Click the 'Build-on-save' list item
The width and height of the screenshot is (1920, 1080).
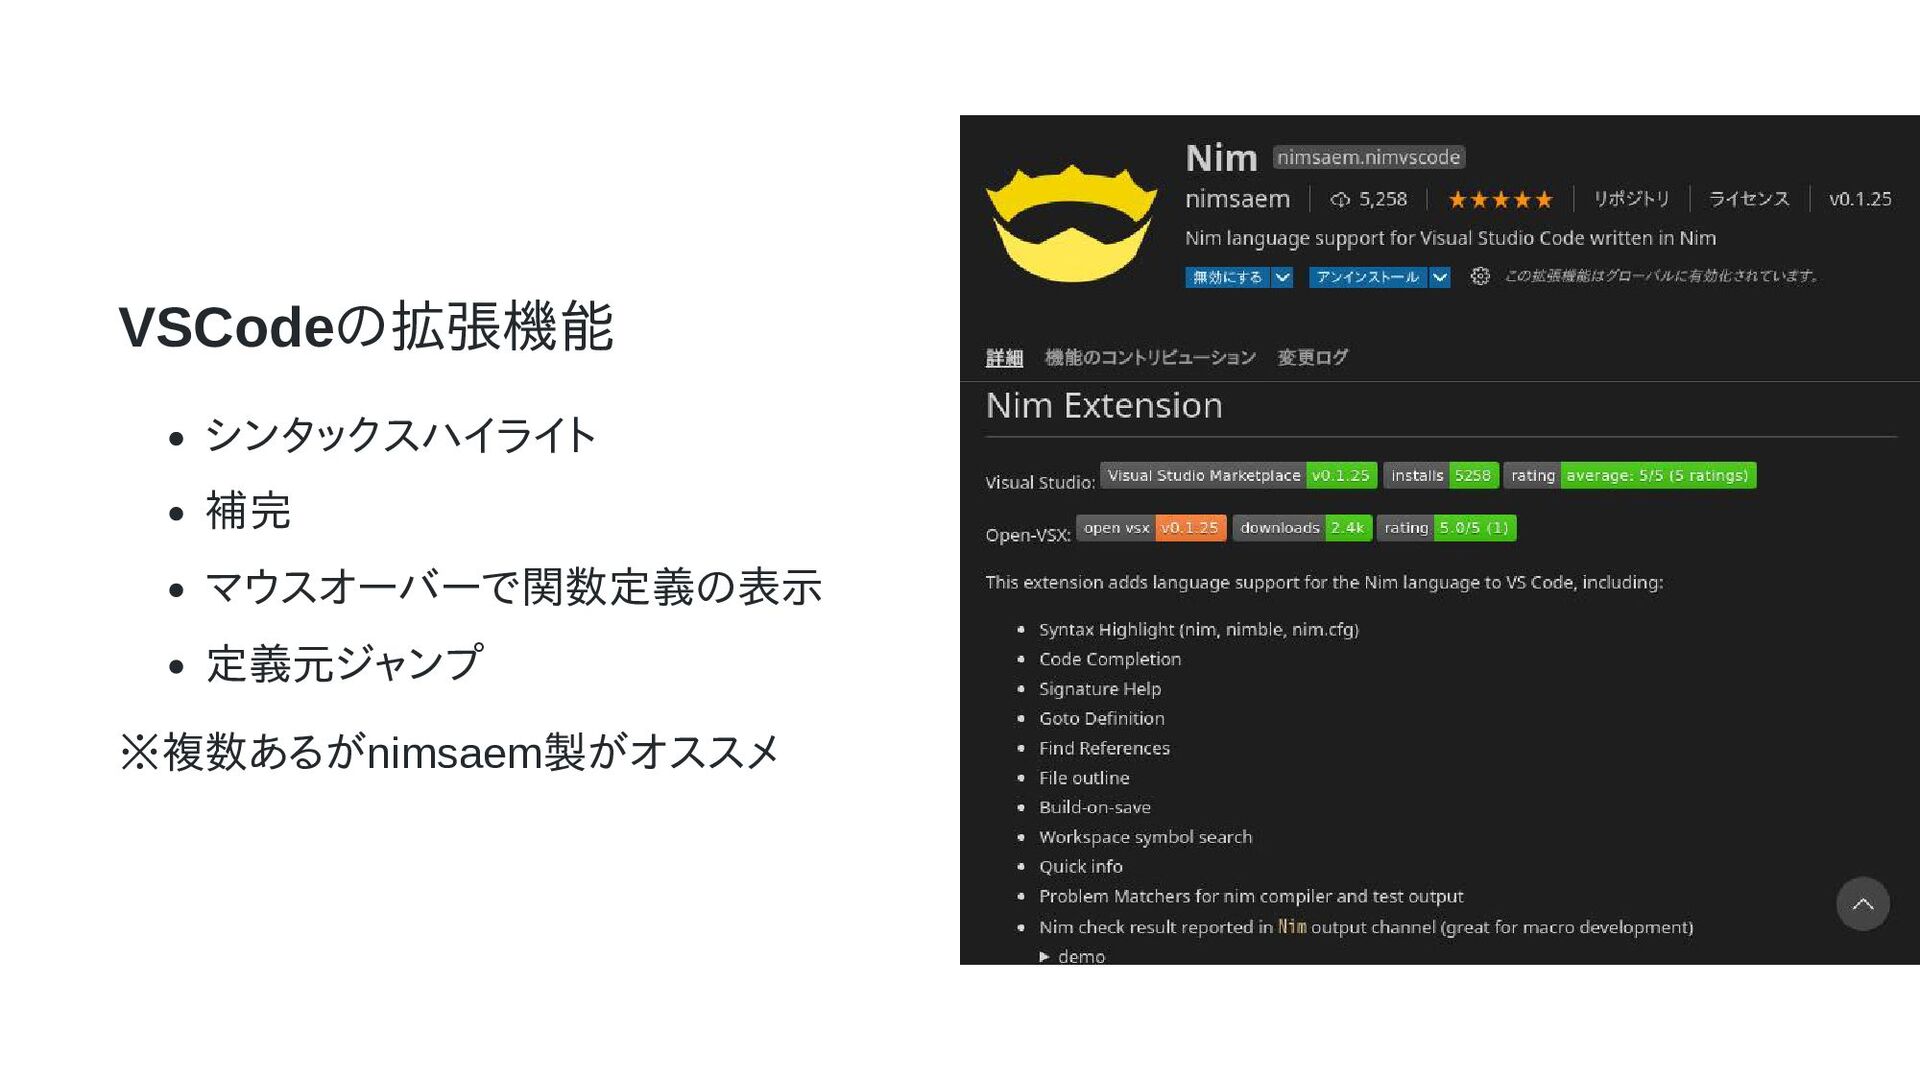click(1095, 807)
